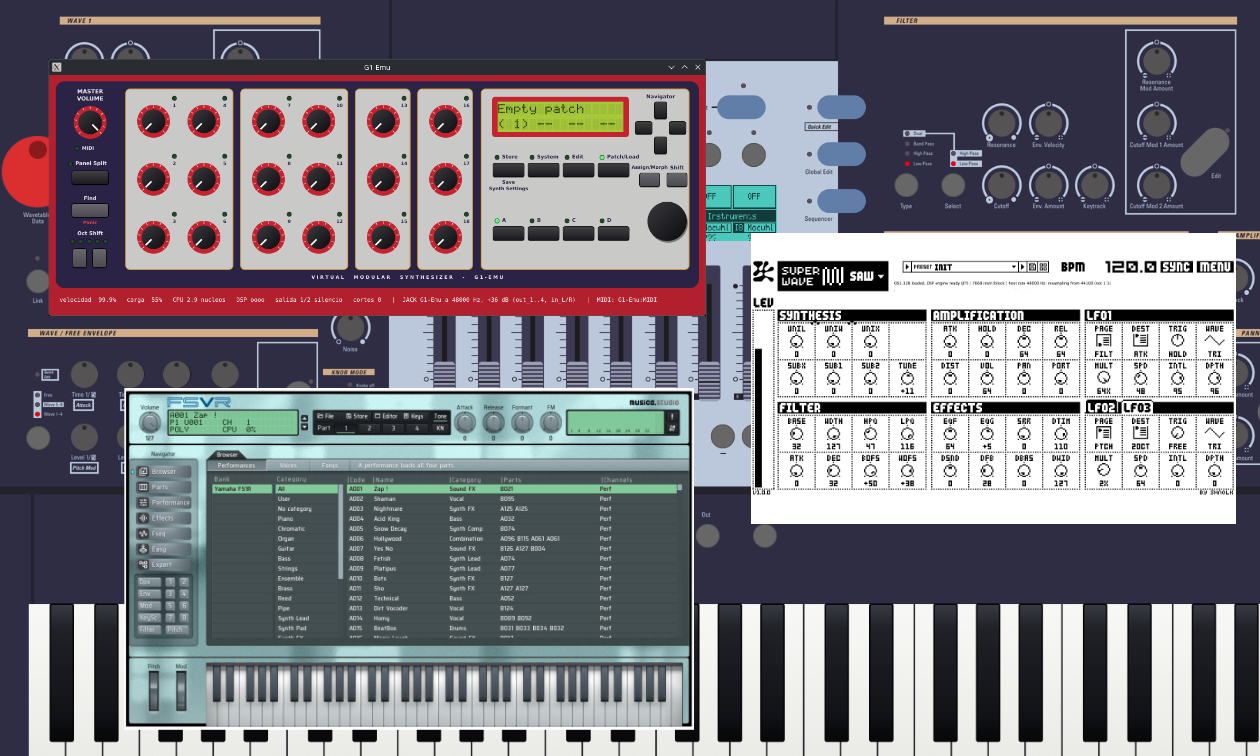This screenshot has width=1260, height=756.
Task: Click the Find button in G1 Emu
Action: [x=90, y=211]
